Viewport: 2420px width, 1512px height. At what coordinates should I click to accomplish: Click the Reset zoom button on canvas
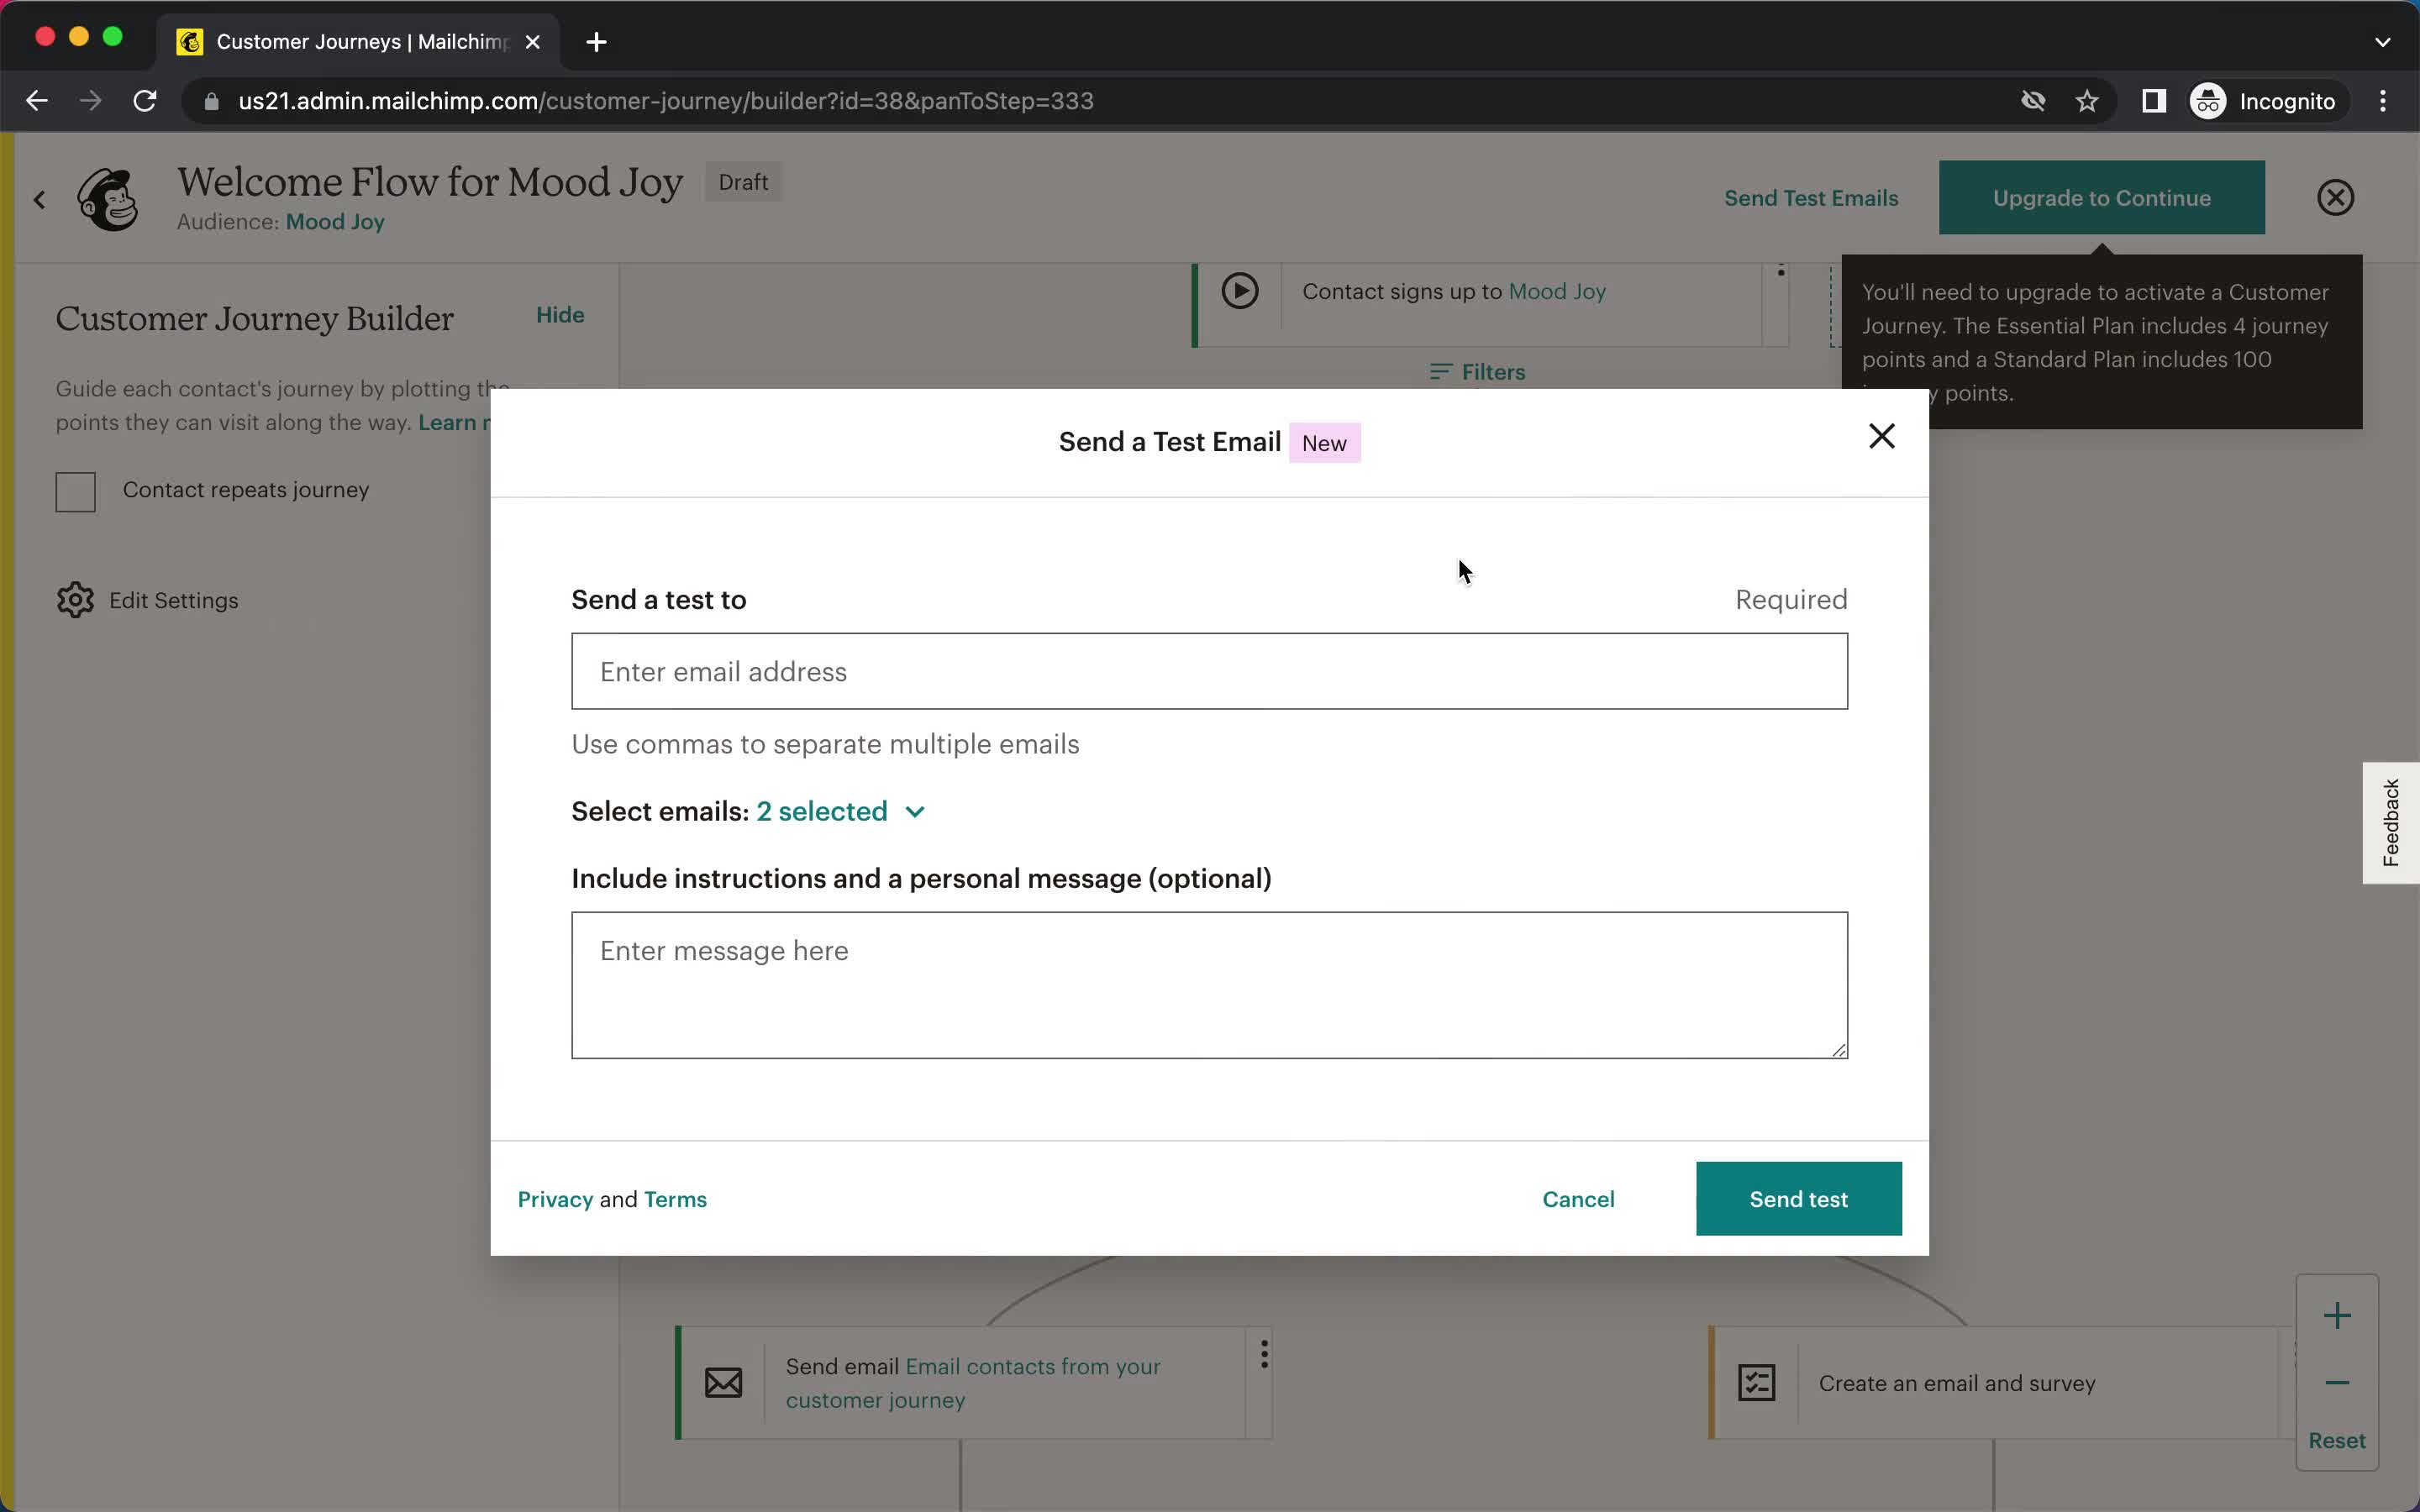coord(2336,1441)
